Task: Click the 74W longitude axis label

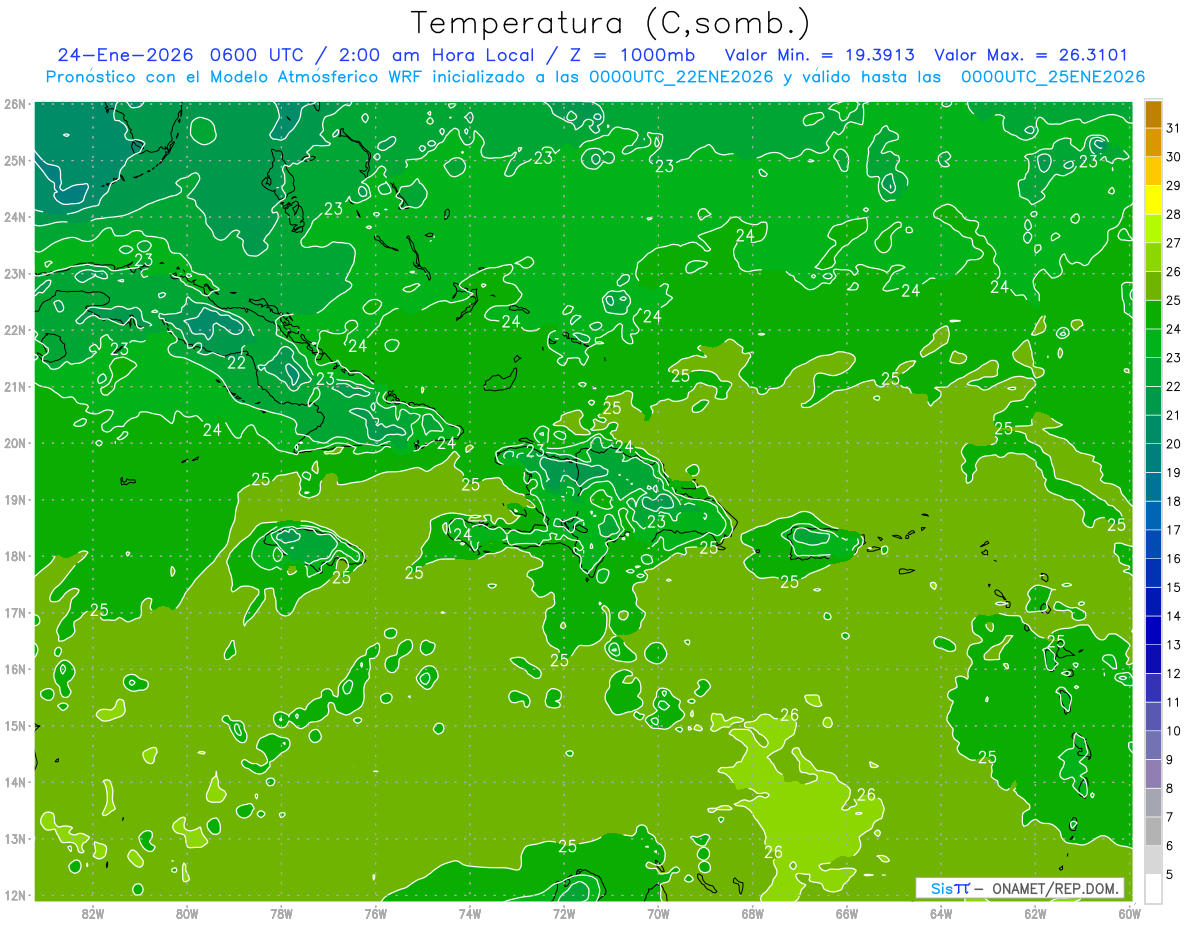Action: 469,912
